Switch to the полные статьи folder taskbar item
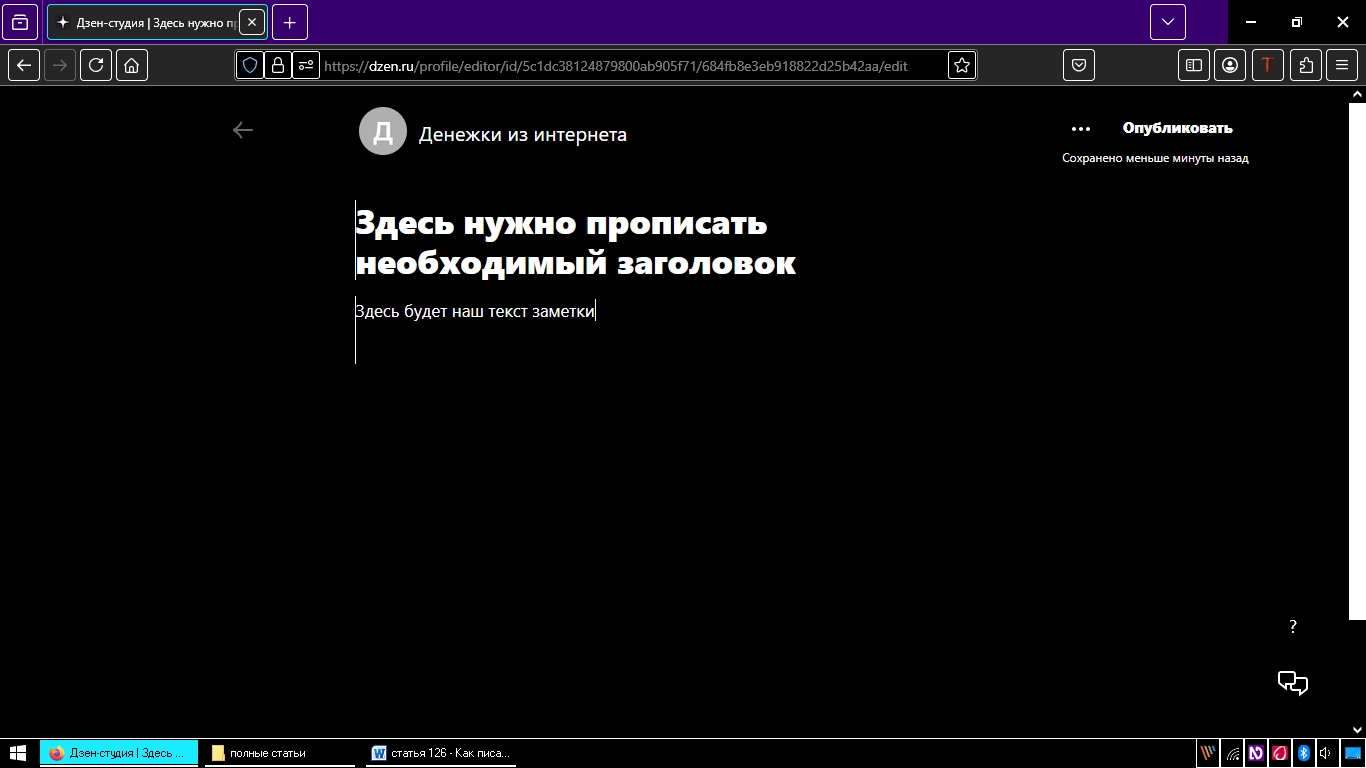The image size is (1366, 768). coord(280,753)
